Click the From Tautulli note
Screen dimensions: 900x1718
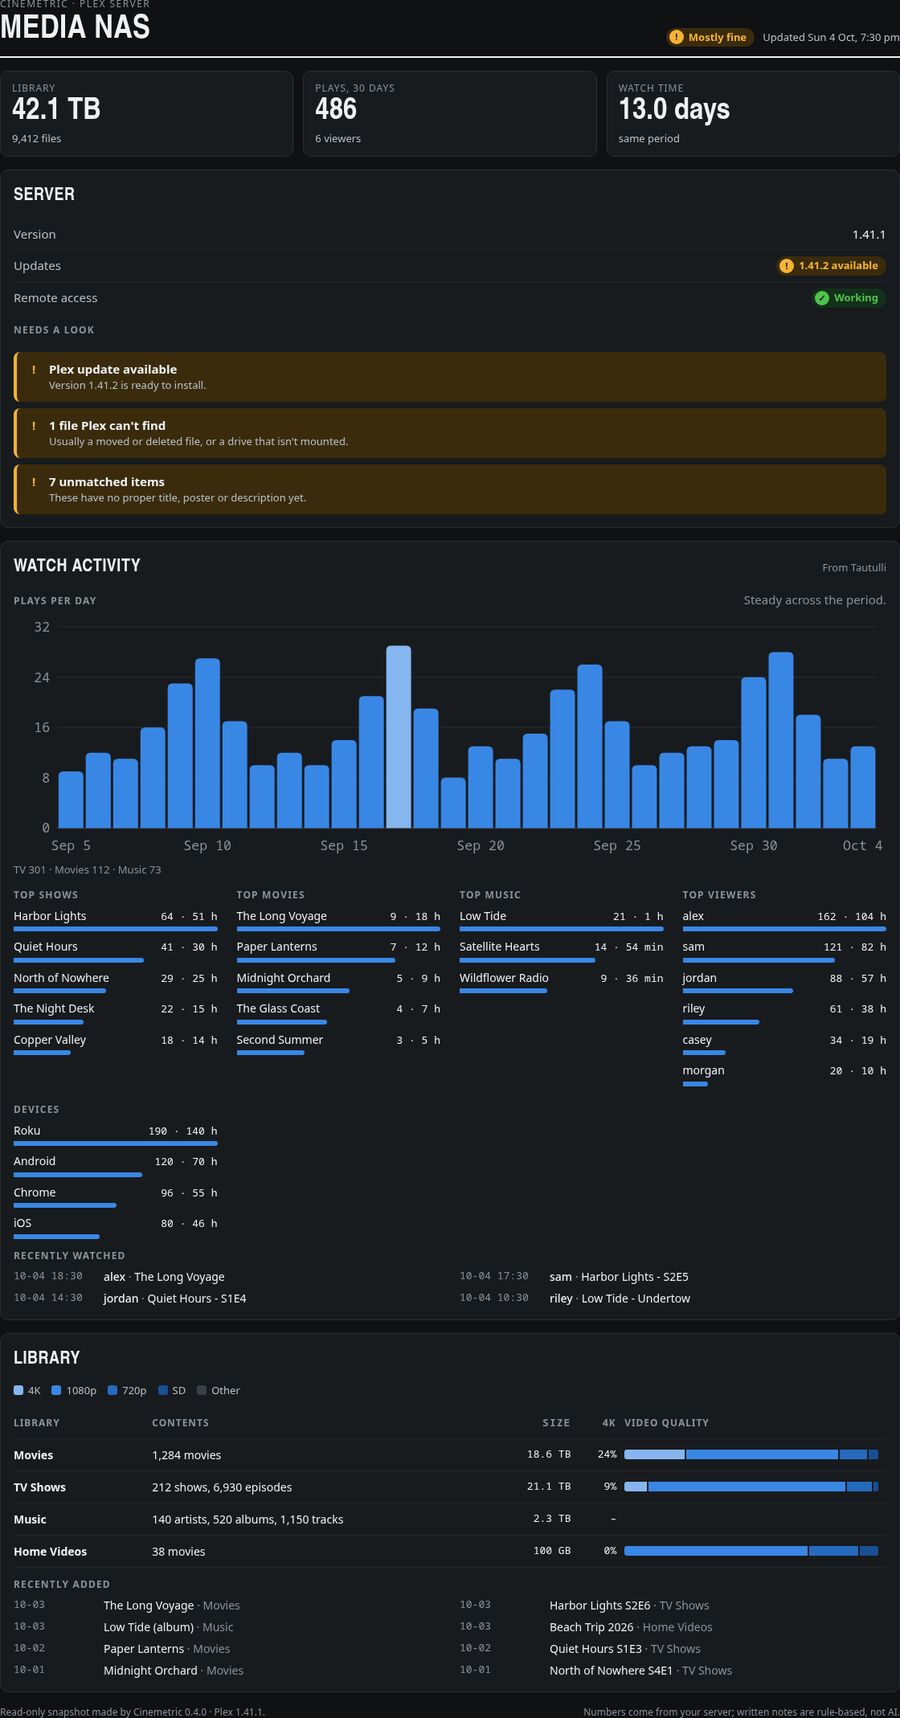(x=854, y=567)
